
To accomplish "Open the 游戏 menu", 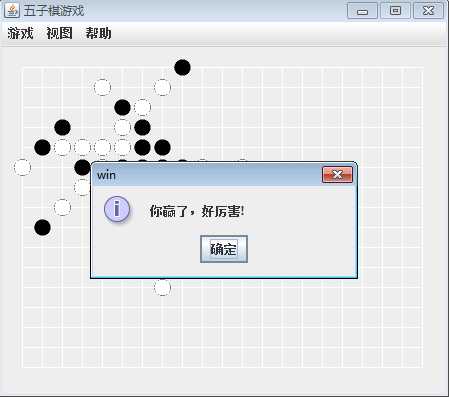I will pyautogui.click(x=20, y=33).
